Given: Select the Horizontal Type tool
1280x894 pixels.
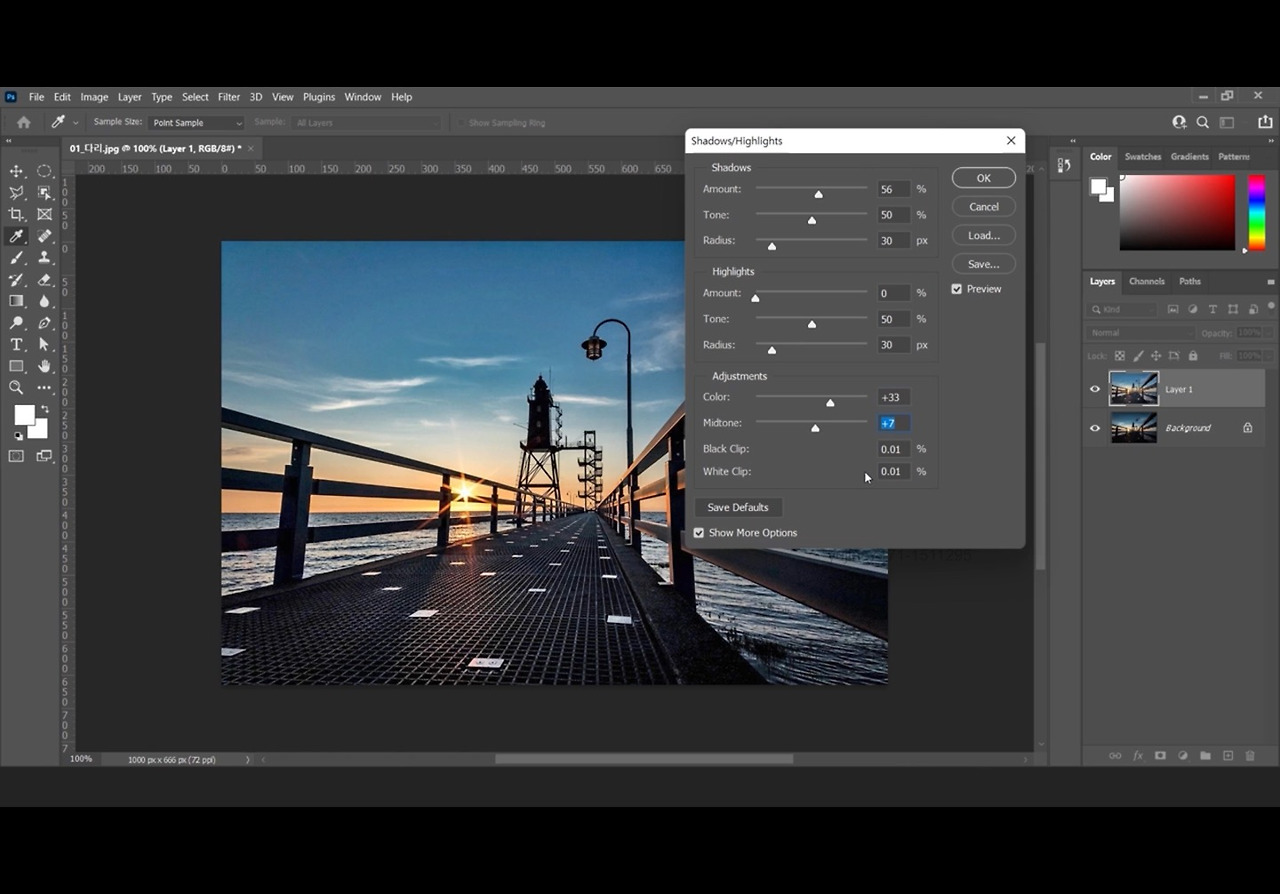Looking at the screenshot, I should click(16, 344).
